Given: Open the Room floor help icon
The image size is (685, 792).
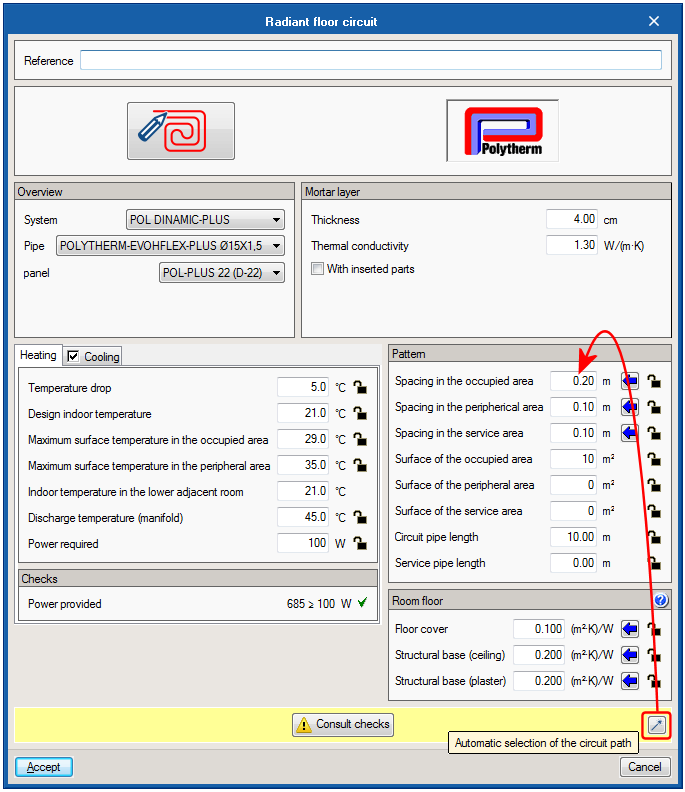Looking at the screenshot, I should click(x=660, y=601).
